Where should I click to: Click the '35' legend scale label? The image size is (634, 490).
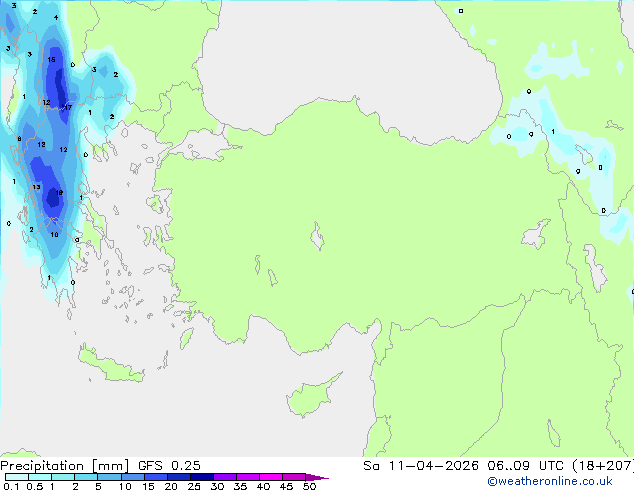click(241, 486)
